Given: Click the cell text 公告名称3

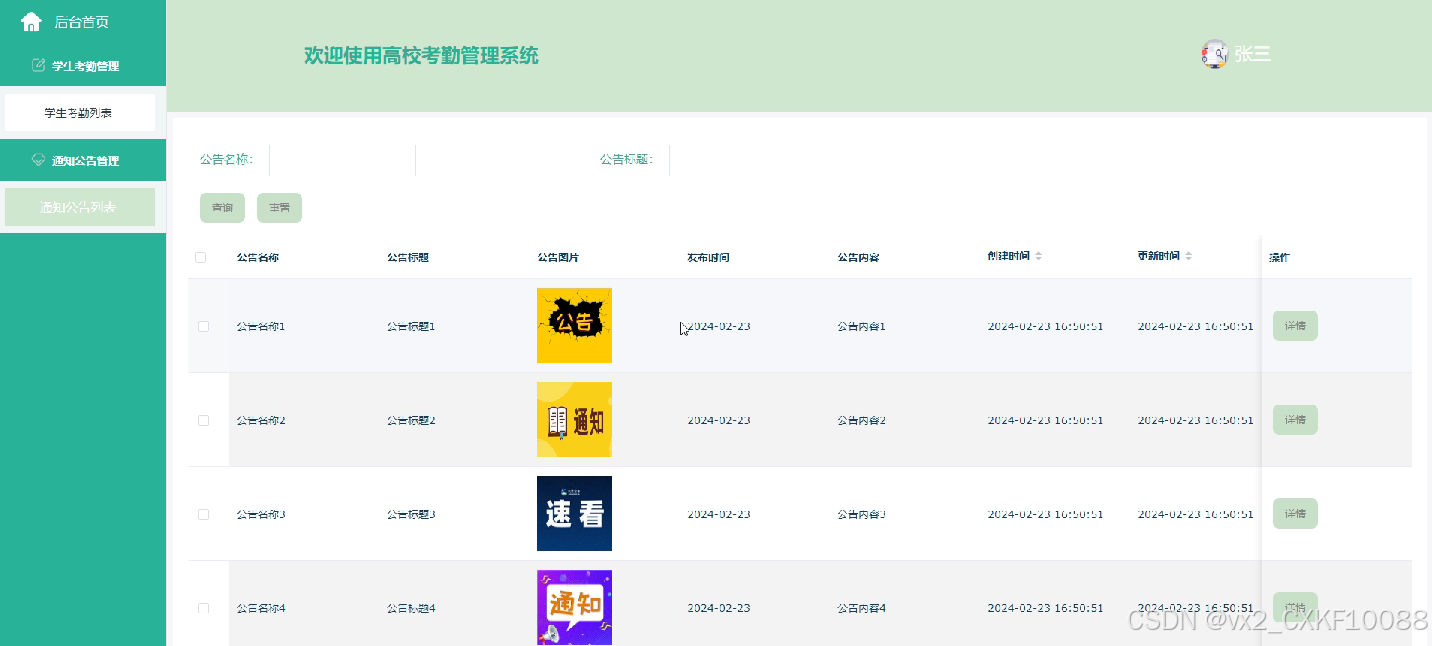Looking at the screenshot, I should coord(261,514).
